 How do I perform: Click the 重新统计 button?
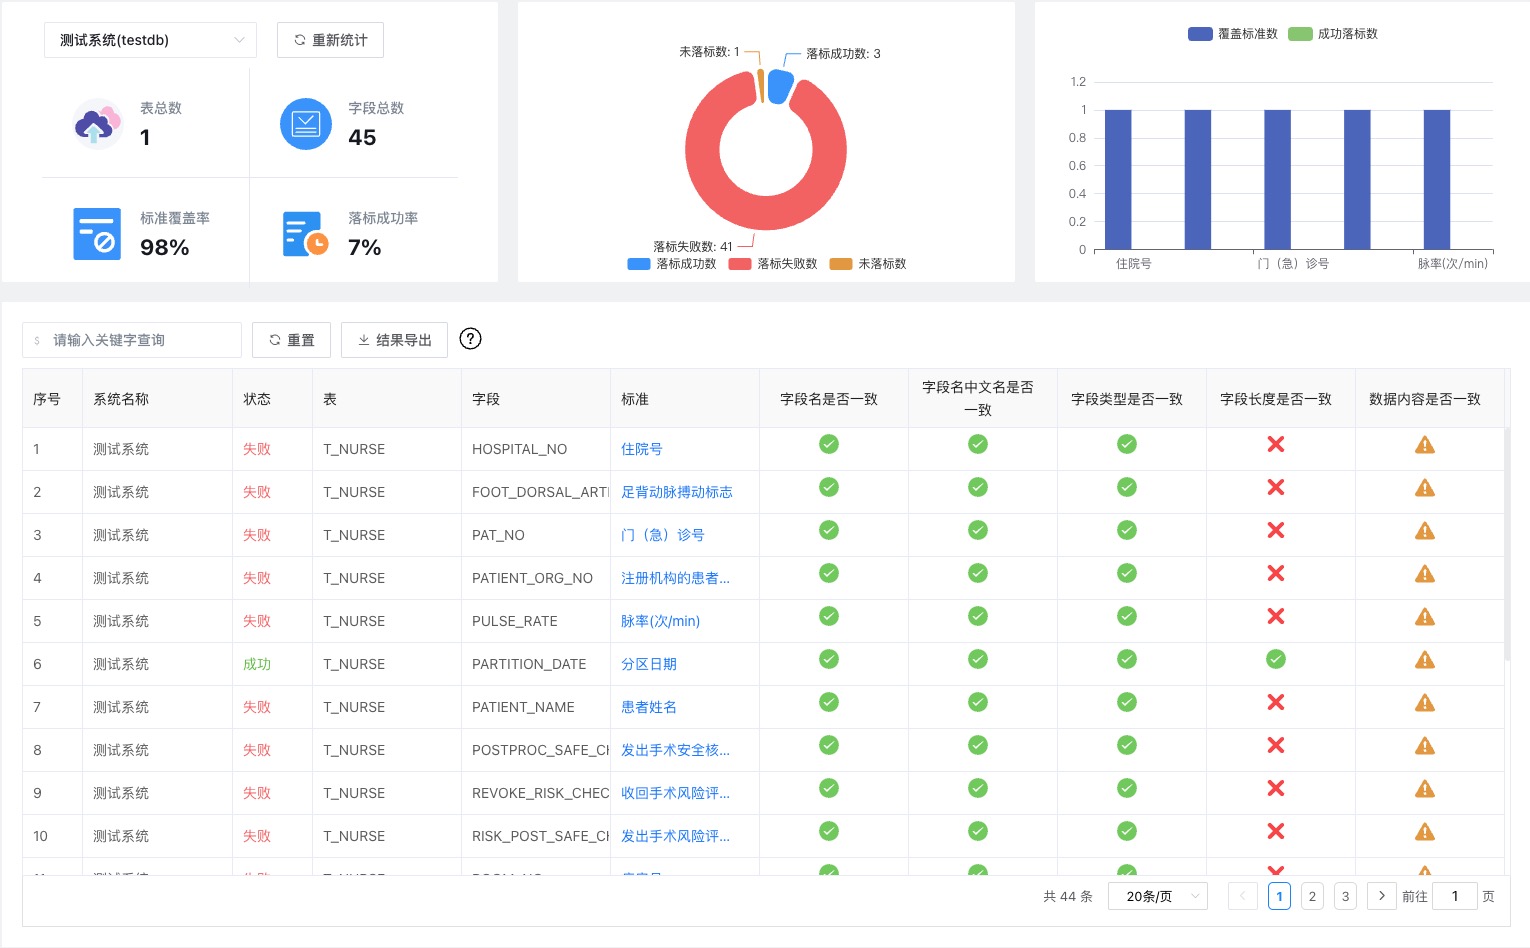coord(330,40)
